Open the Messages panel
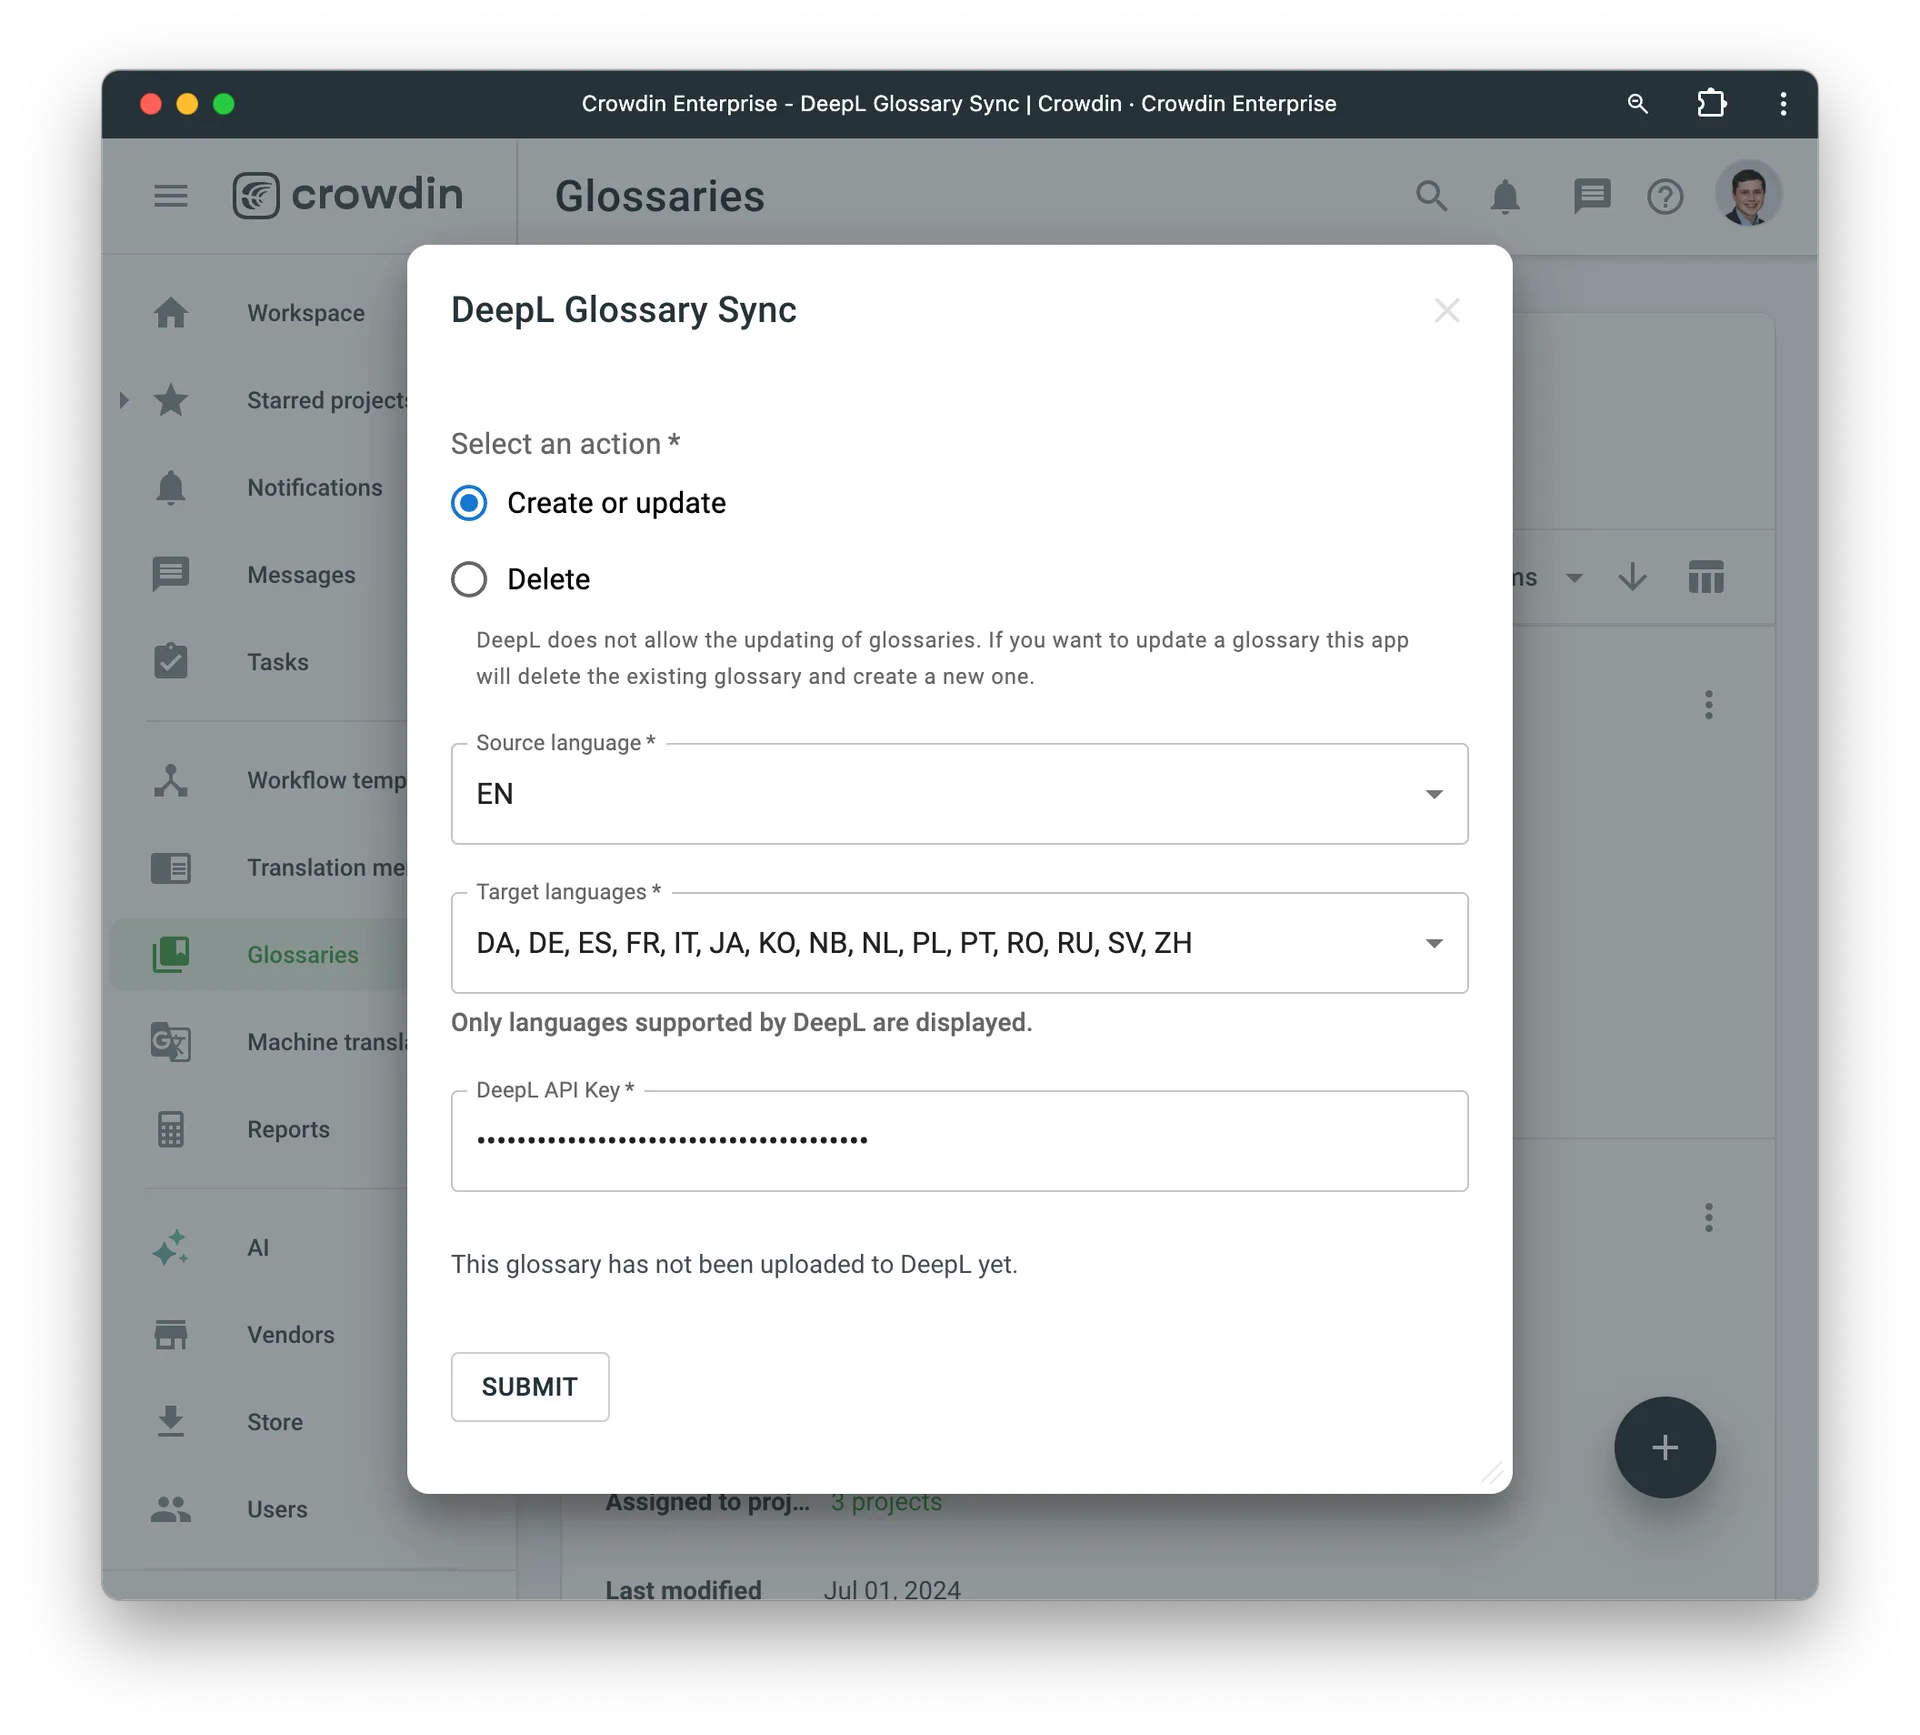 (299, 574)
